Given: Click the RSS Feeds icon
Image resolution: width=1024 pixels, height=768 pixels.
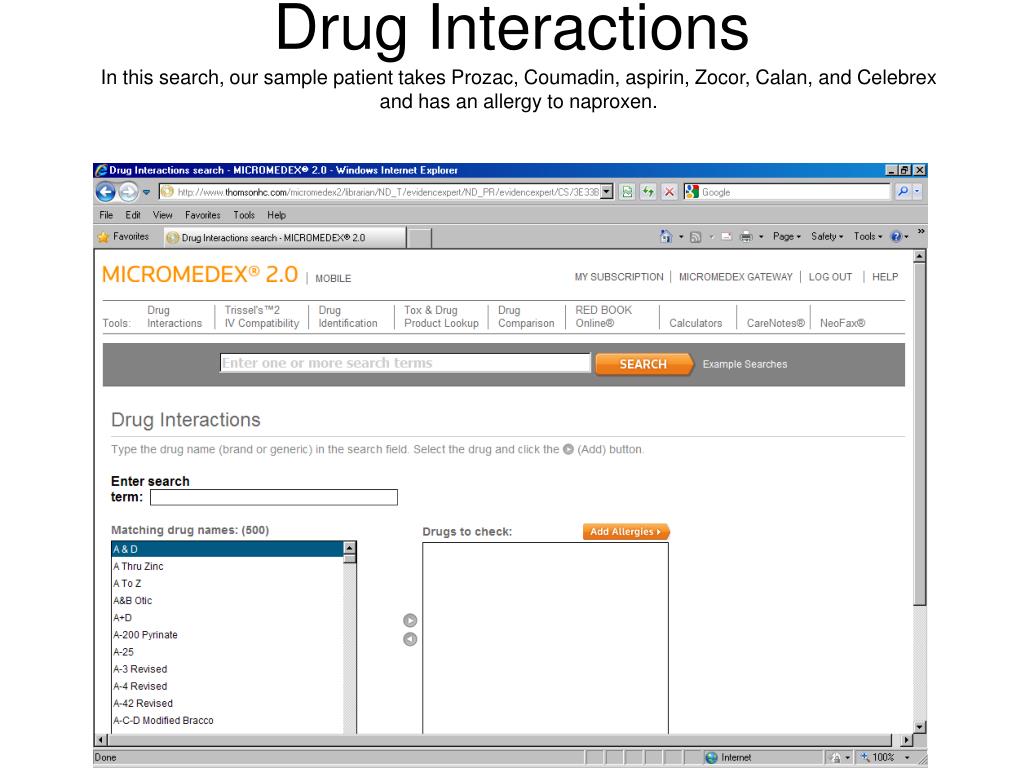Looking at the screenshot, I should tap(696, 237).
